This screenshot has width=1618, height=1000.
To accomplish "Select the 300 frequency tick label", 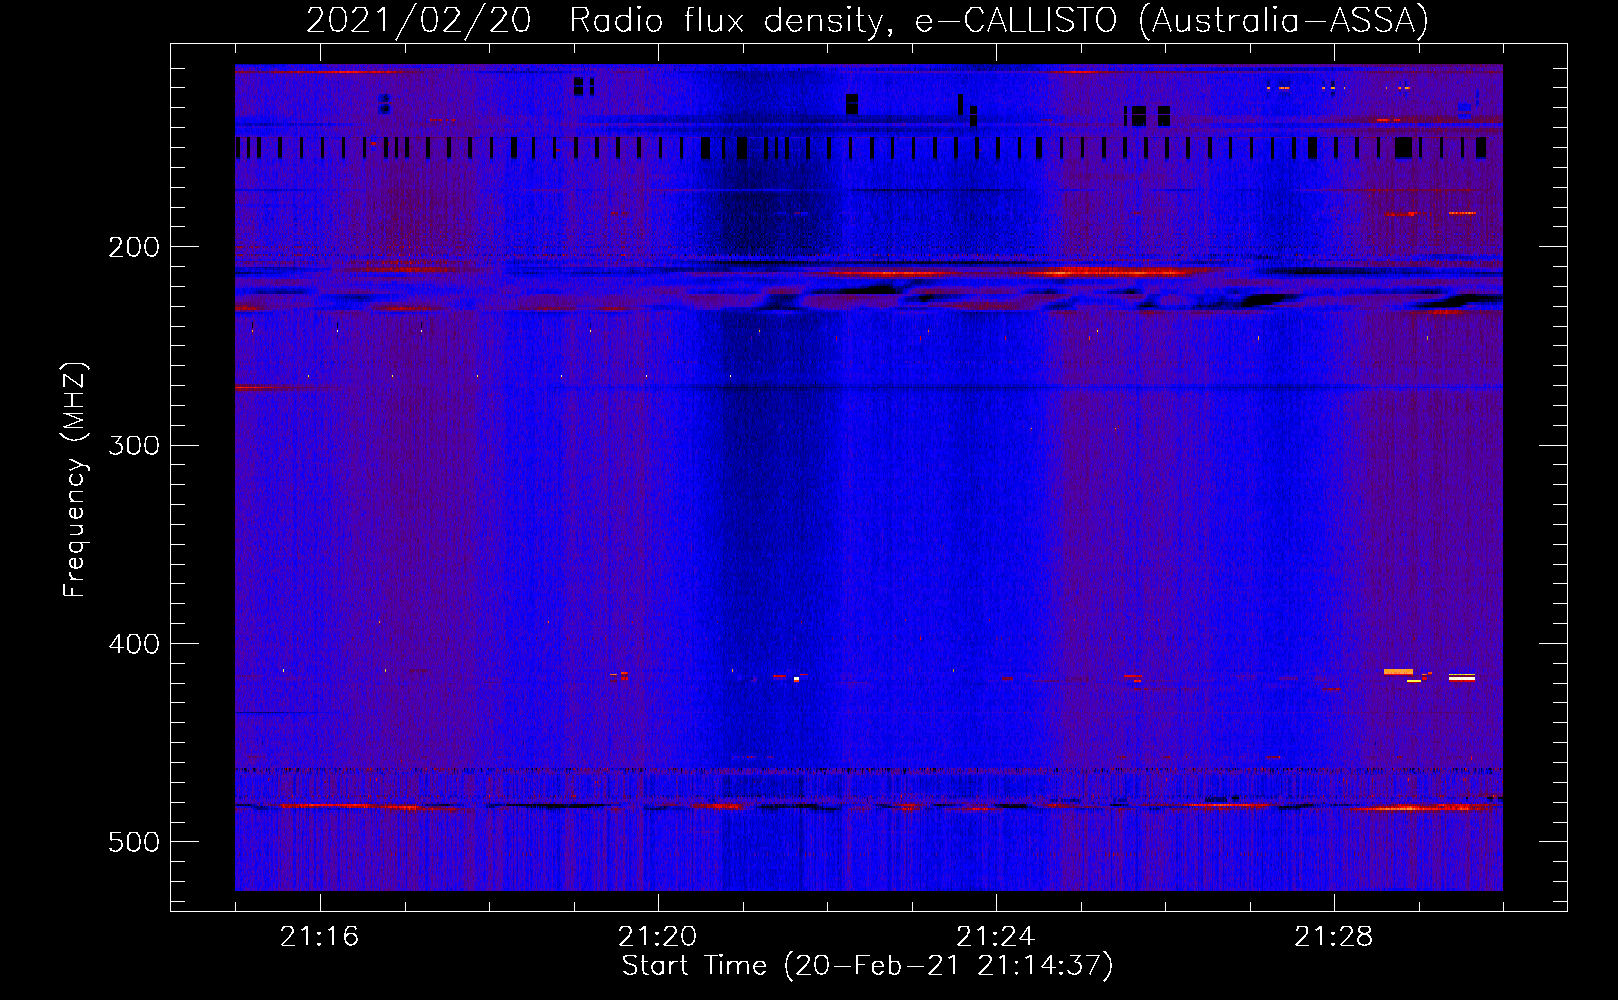I will [134, 445].
